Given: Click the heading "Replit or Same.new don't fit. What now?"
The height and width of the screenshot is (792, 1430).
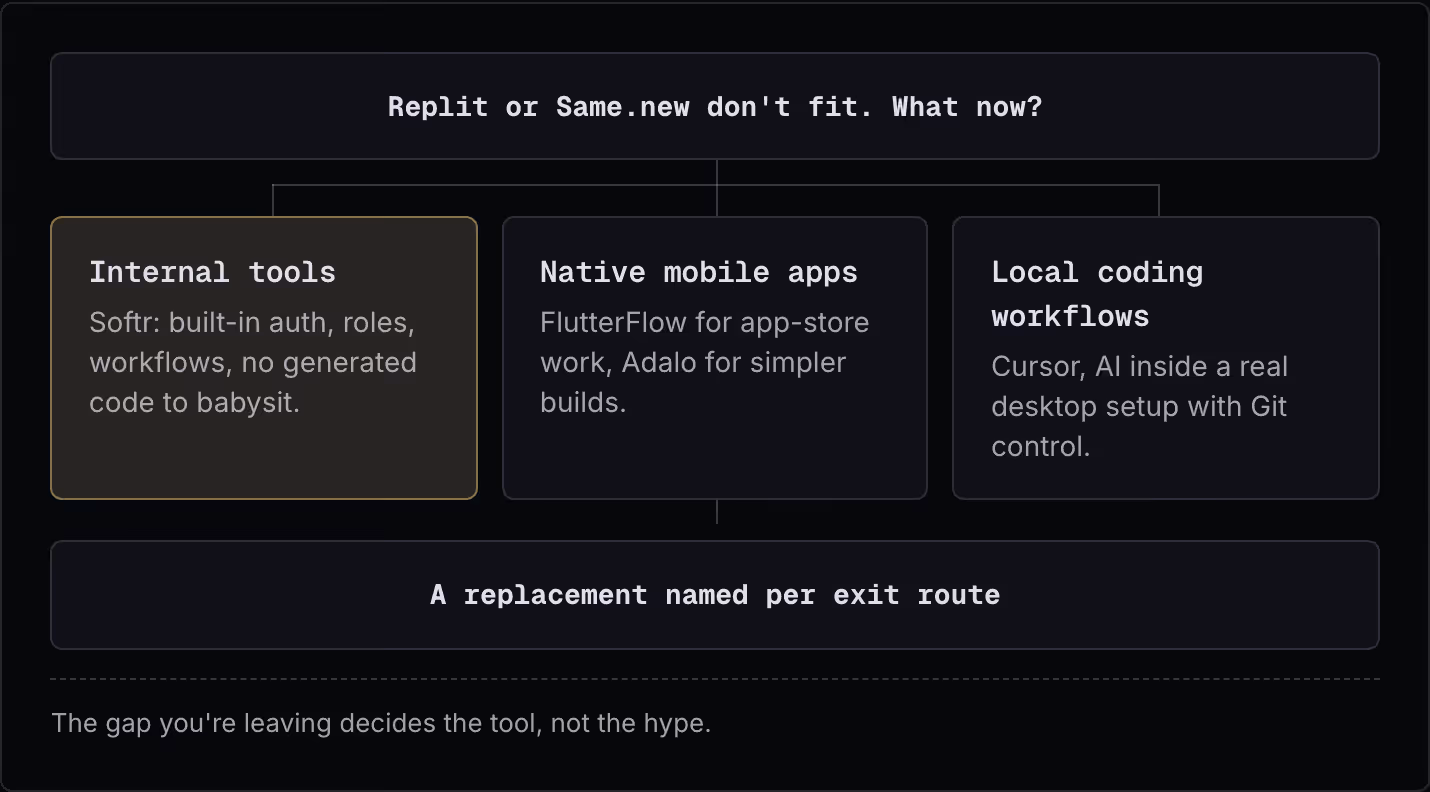Looking at the screenshot, I should point(715,107).
